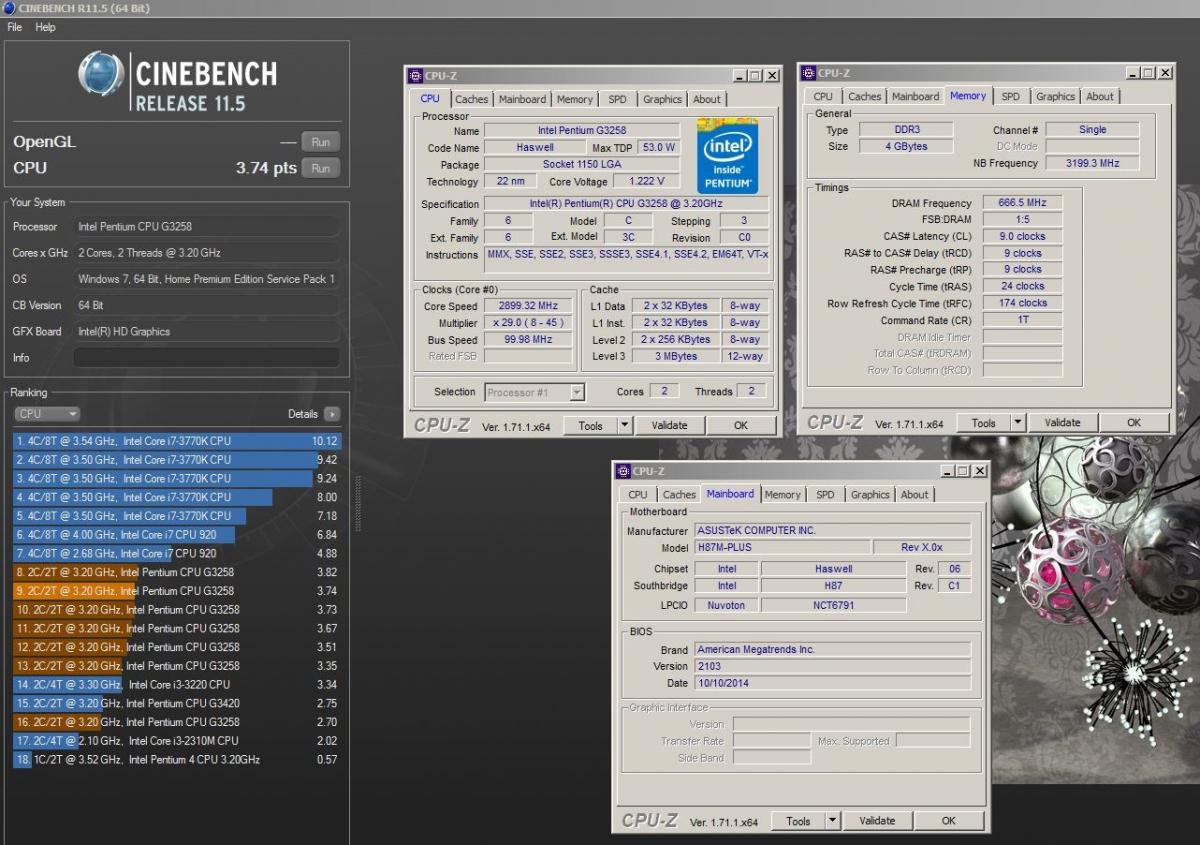The width and height of the screenshot is (1200, 845).
Task: Open Memory tab in CPU window
Action: coord(575,99)
